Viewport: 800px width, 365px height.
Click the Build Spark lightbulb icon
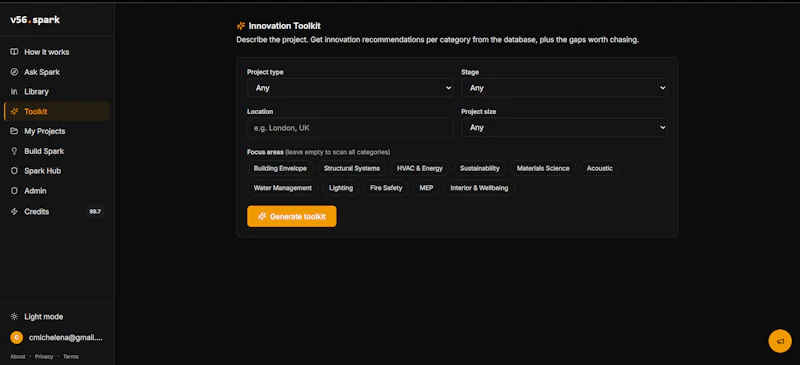[14, 151]
